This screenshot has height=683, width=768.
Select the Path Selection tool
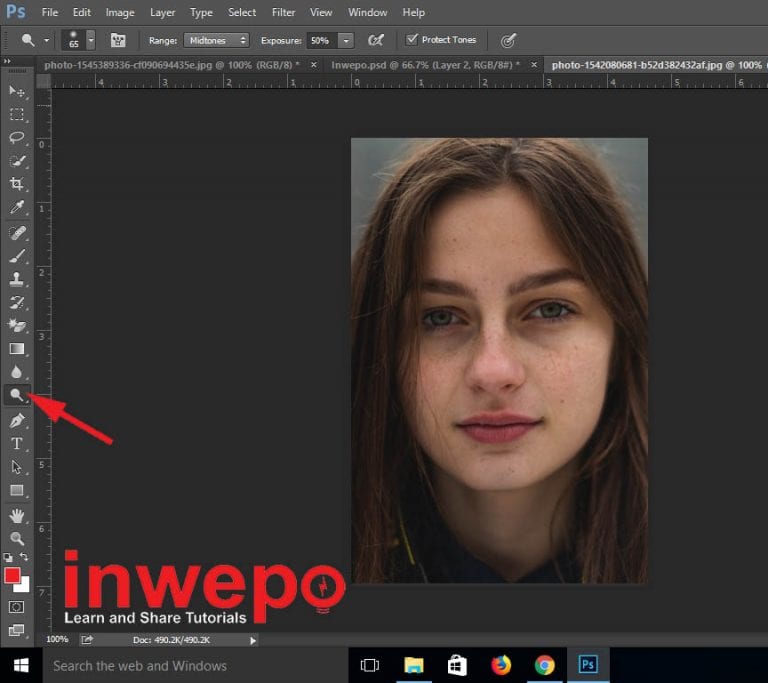tap(17, 467)
